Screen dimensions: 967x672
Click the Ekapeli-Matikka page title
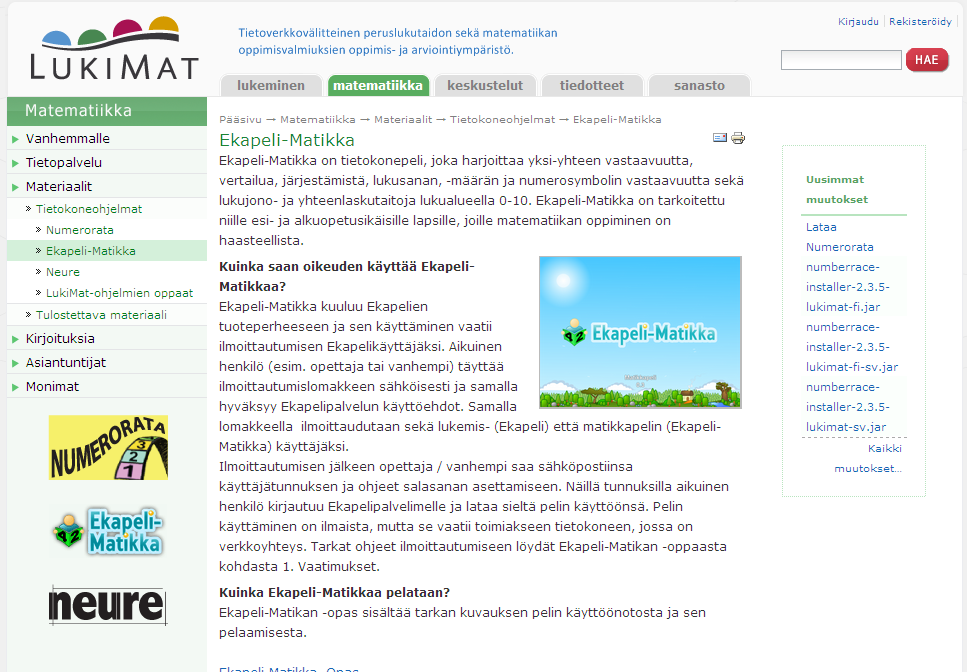[x=287, y=140]
